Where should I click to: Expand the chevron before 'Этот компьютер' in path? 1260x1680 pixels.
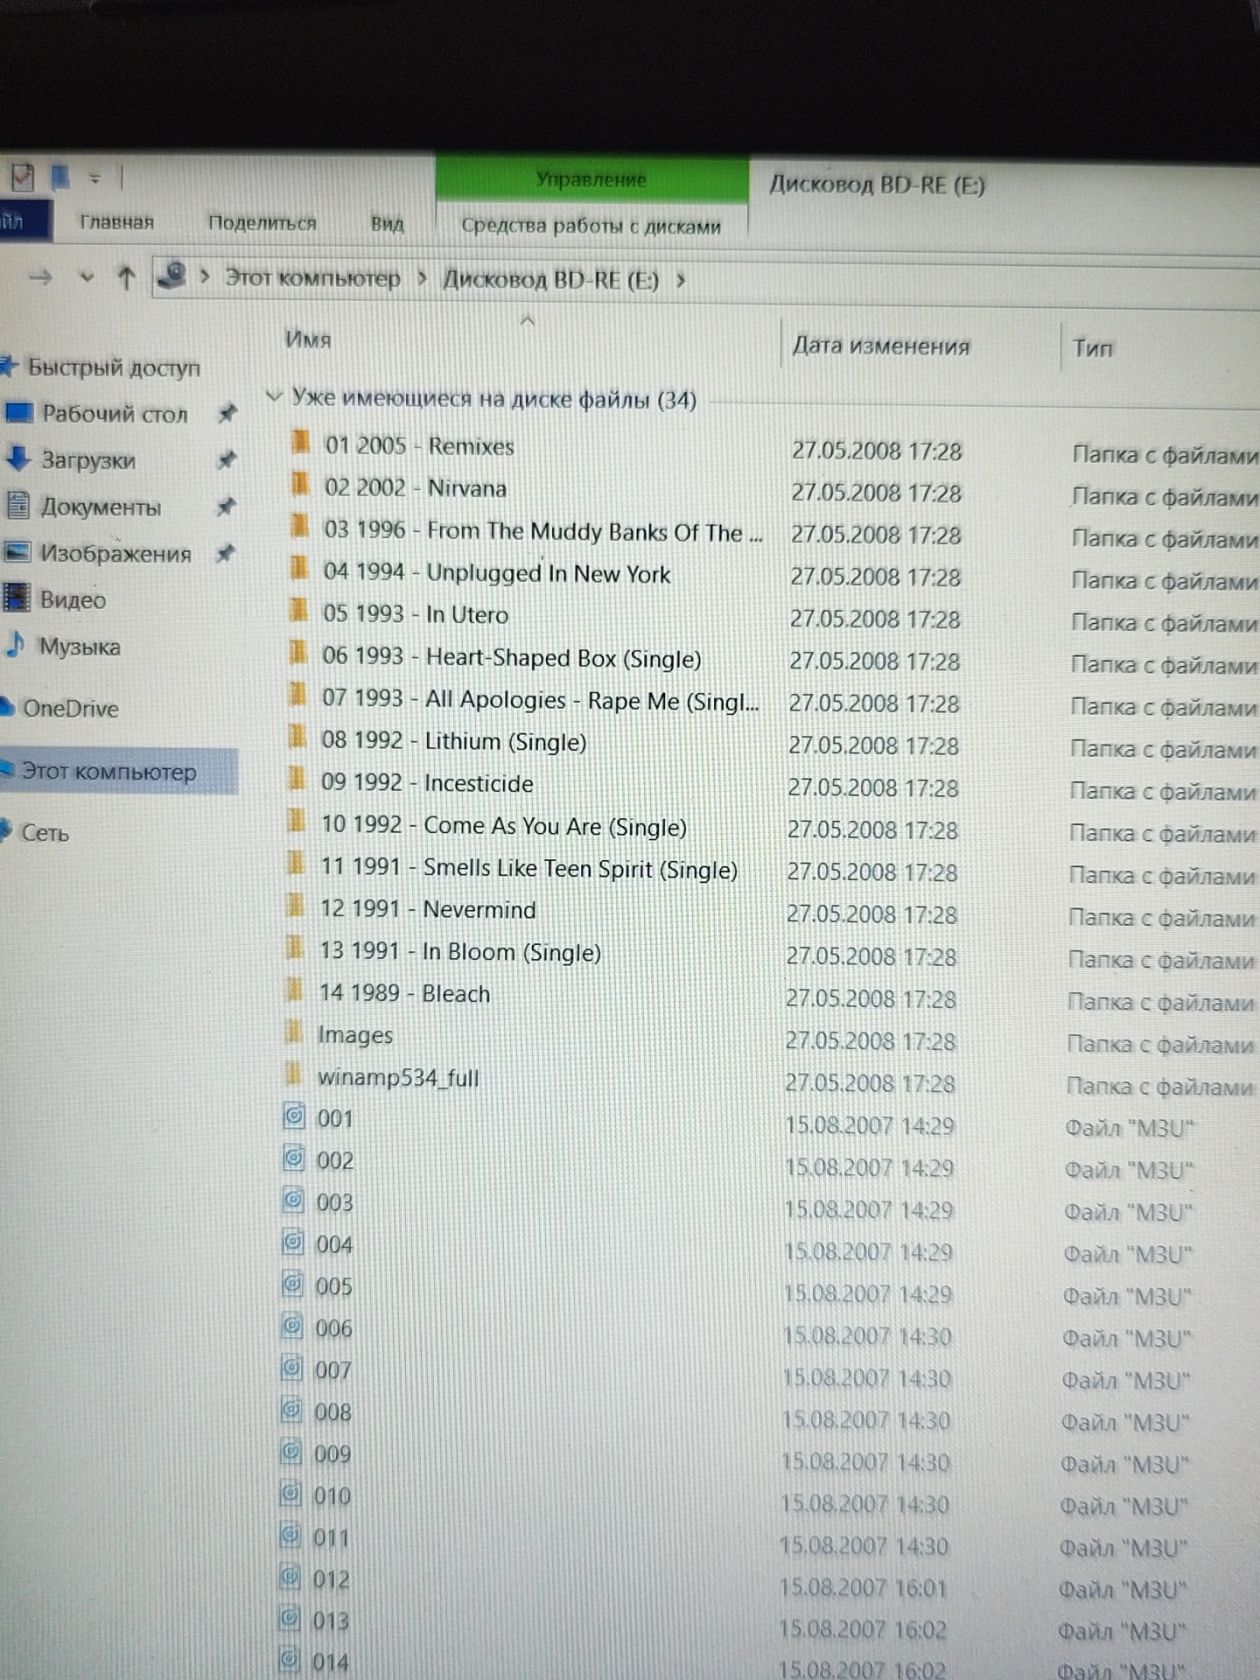(205, 276)
